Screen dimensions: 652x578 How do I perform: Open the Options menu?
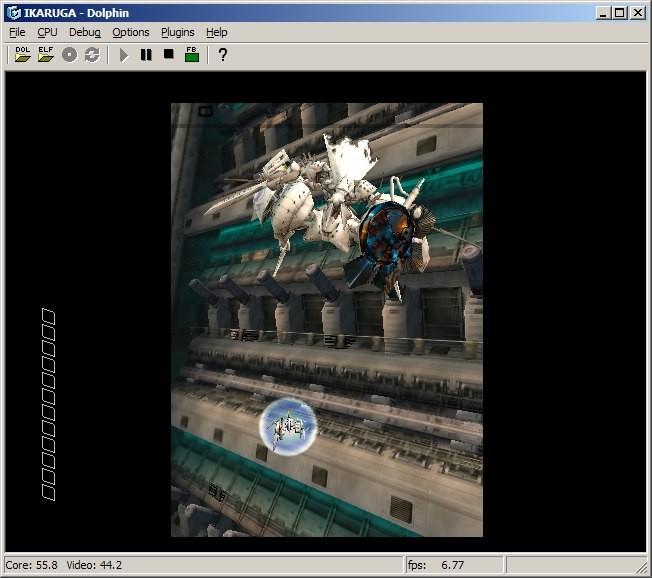tap(131, 32)
